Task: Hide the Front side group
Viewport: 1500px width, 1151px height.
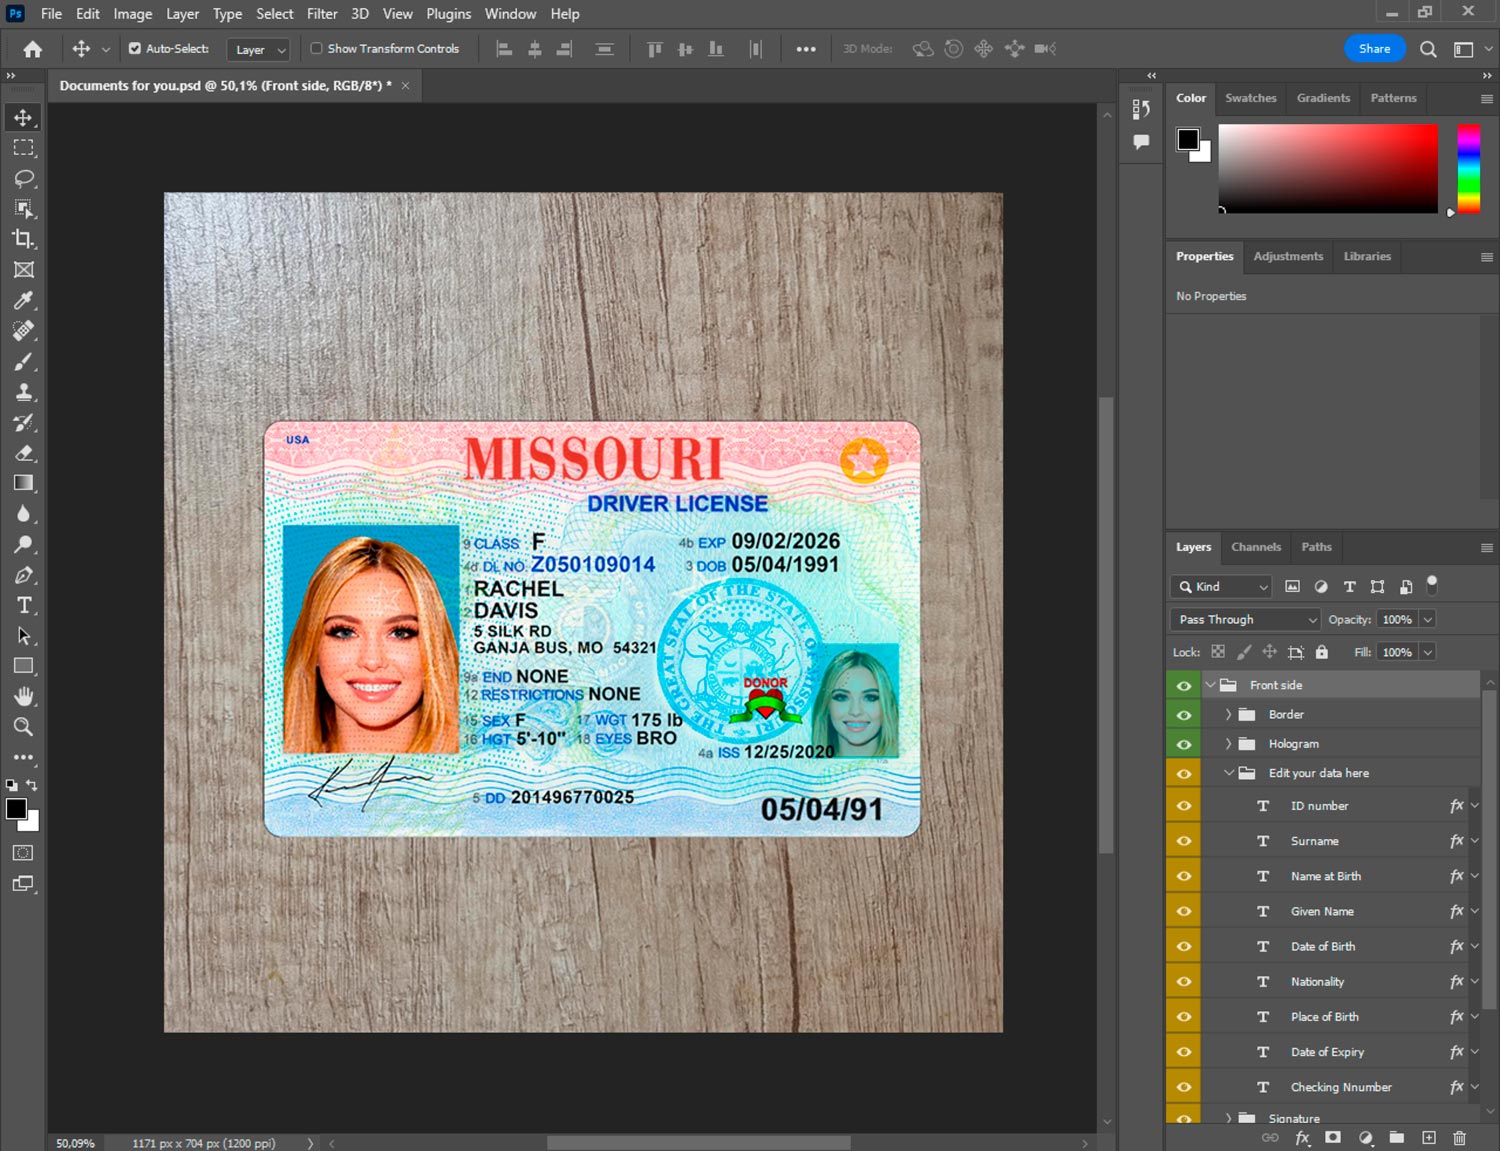Action: (1184, 685)
